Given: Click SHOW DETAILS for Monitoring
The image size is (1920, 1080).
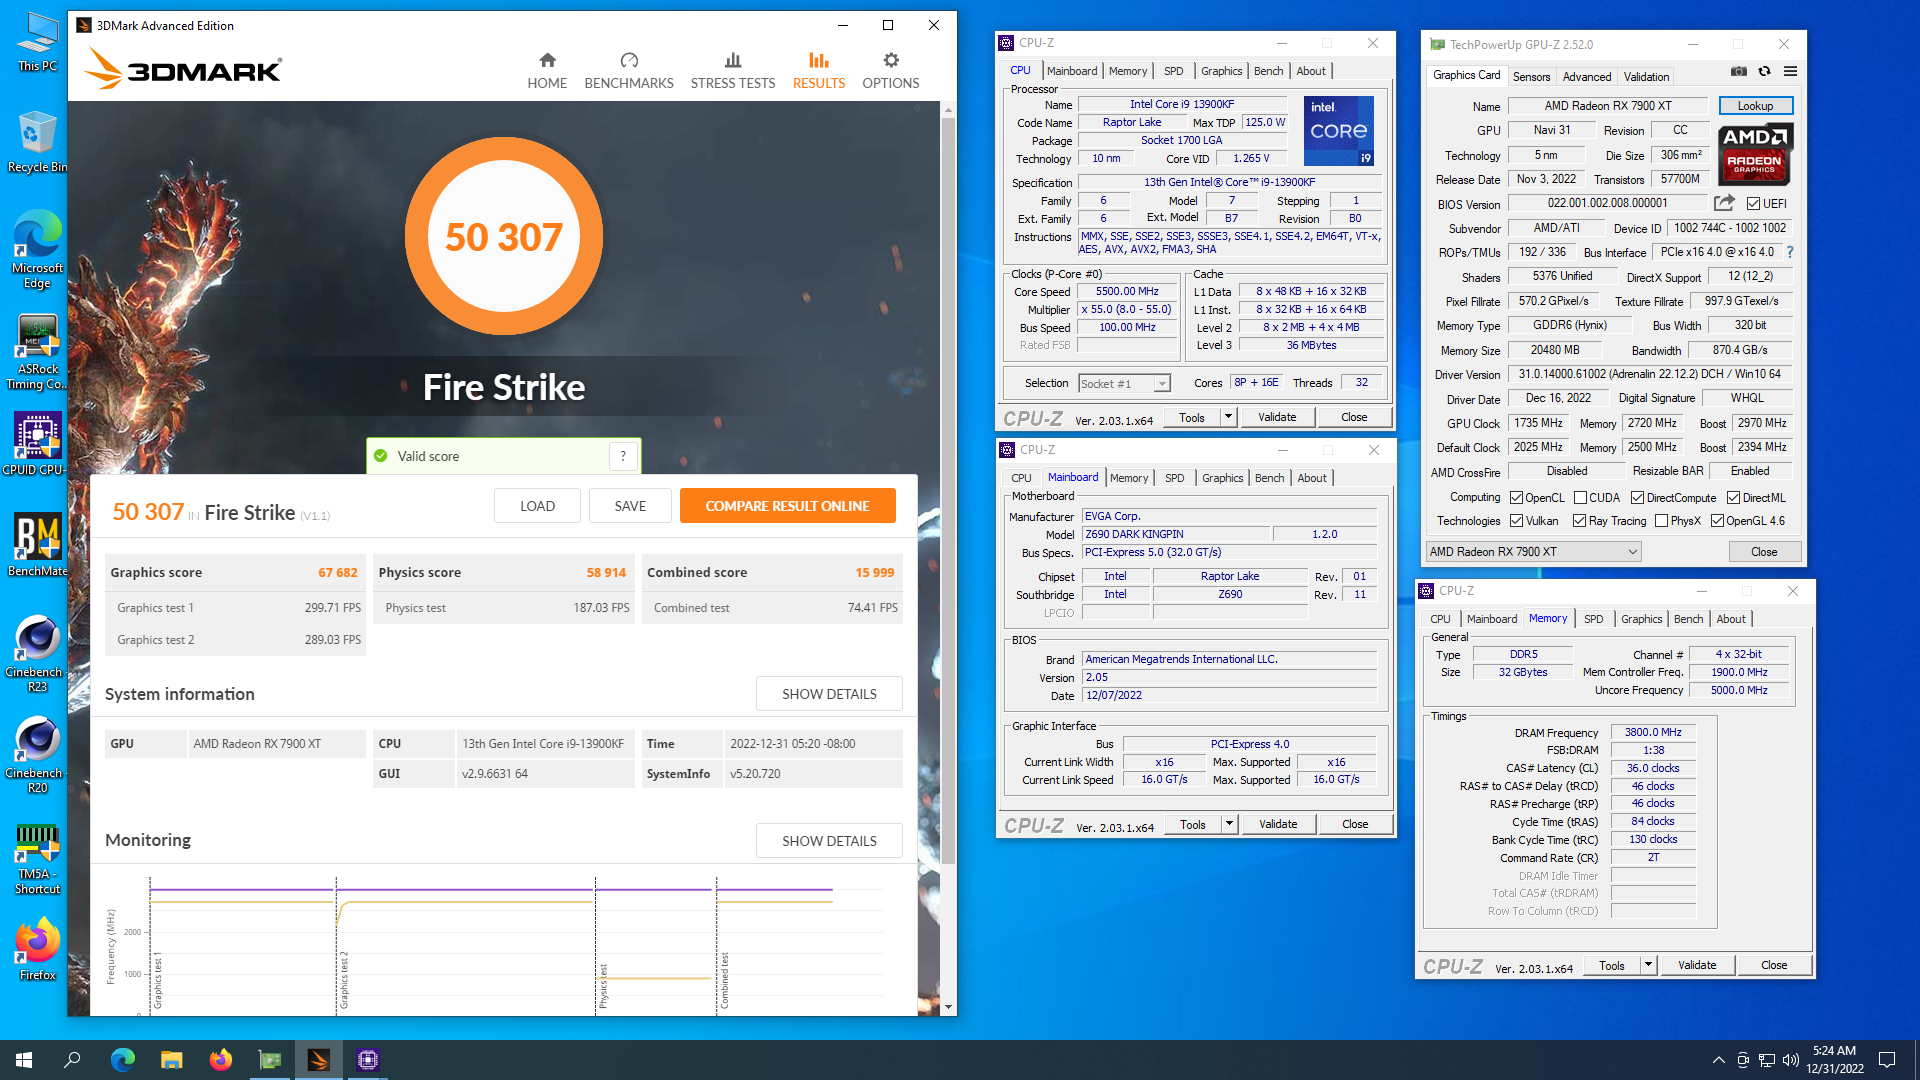Looking at the screenshot, I should point(829,841).
